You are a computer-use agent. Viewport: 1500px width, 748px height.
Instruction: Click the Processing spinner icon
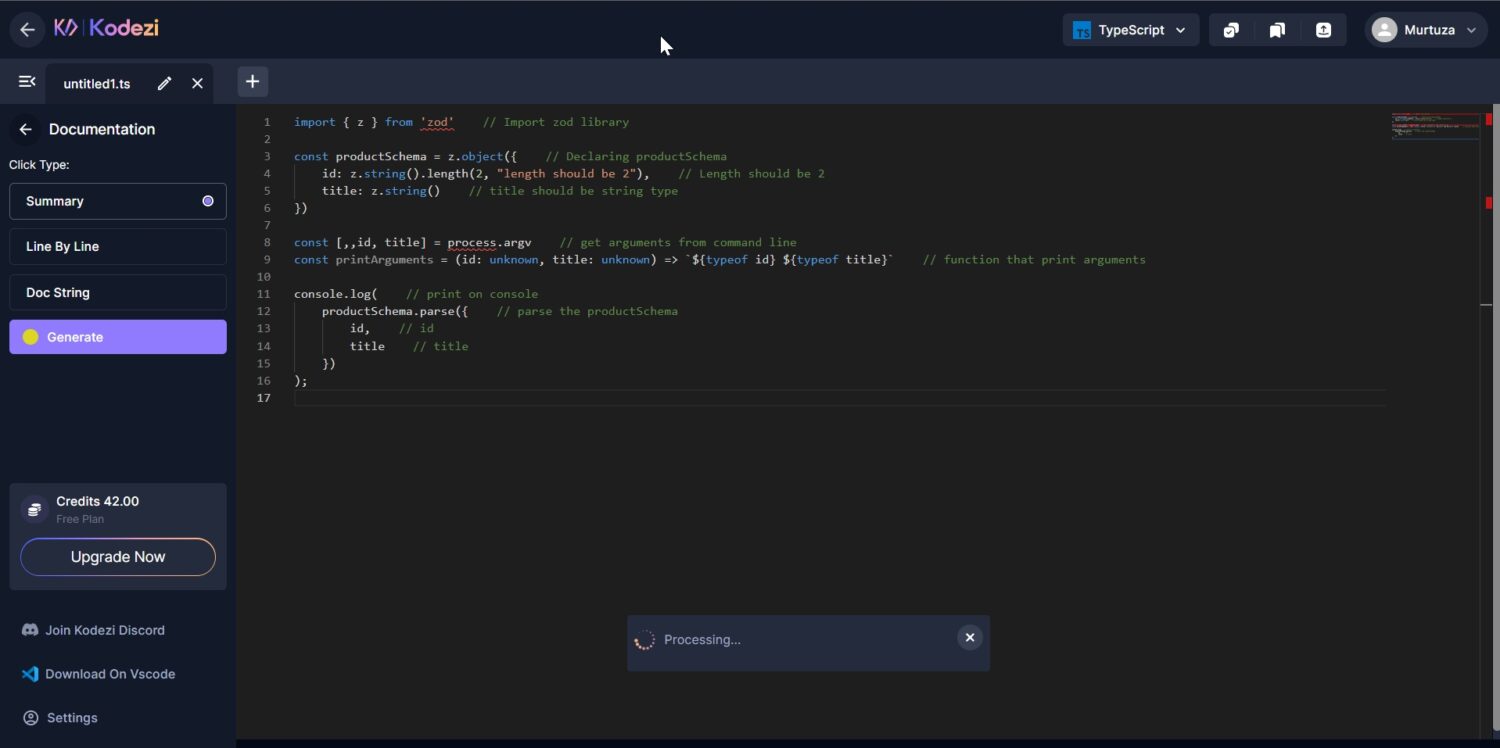point(645,640)
